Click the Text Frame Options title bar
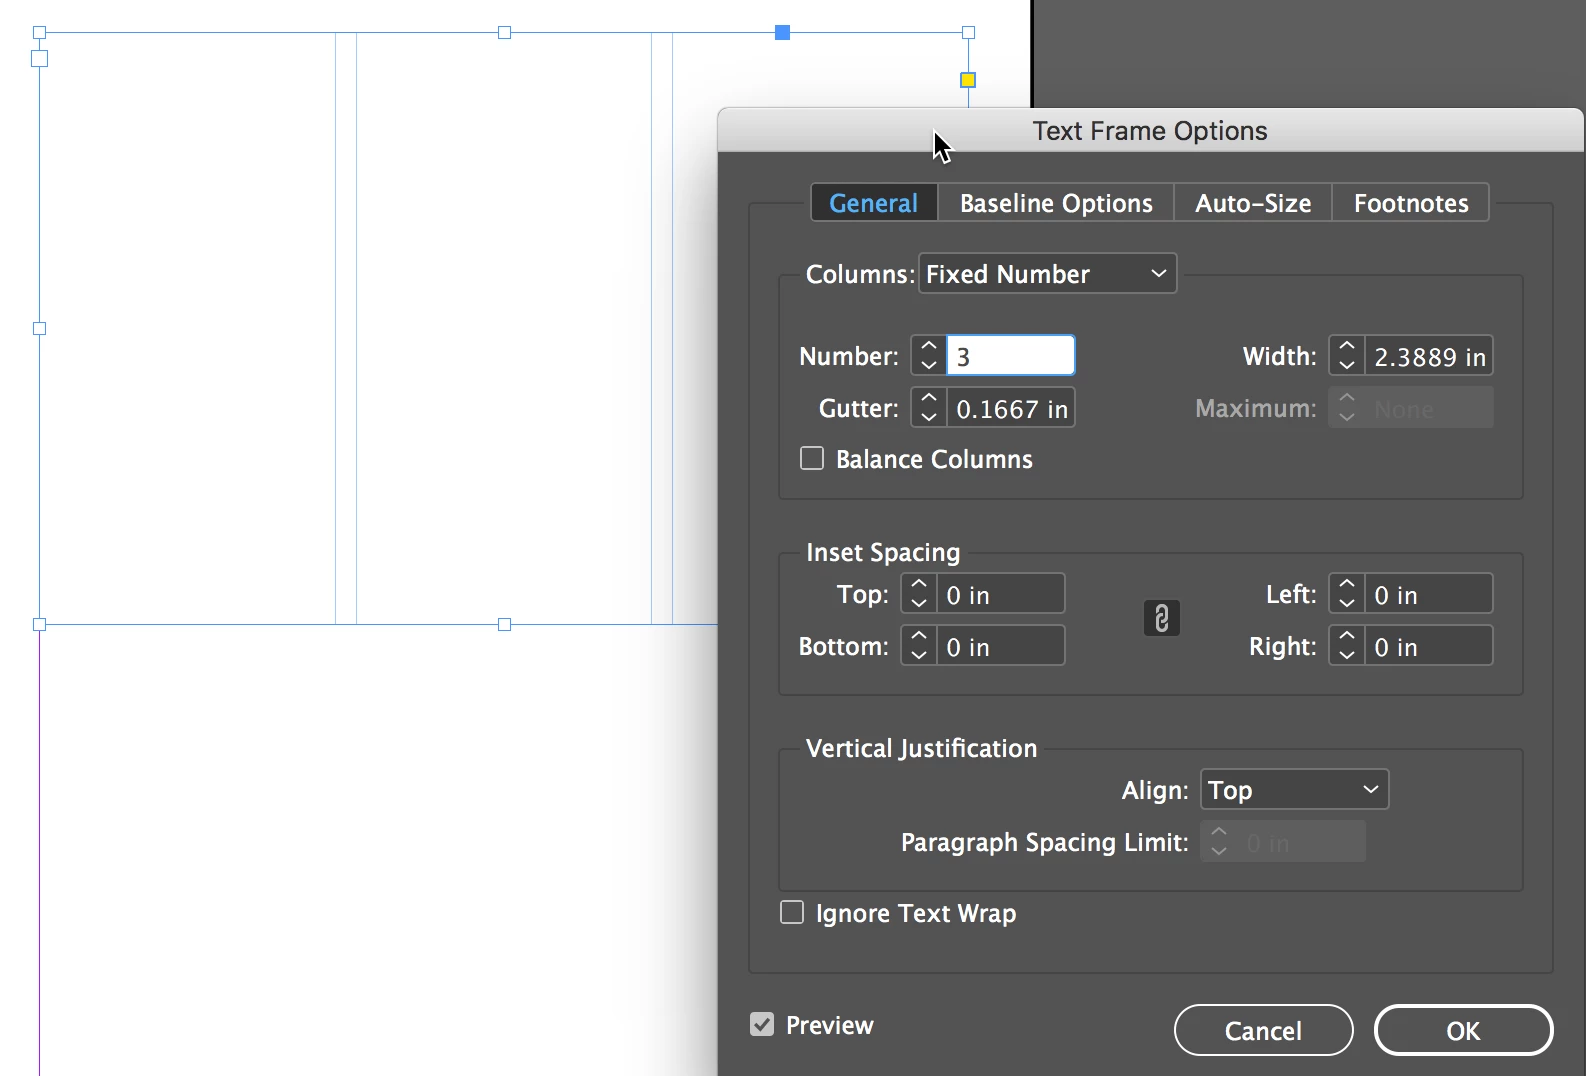Image resolution: width=1586 pixels, height=1076 pixels. click(x=1150, y=131)
